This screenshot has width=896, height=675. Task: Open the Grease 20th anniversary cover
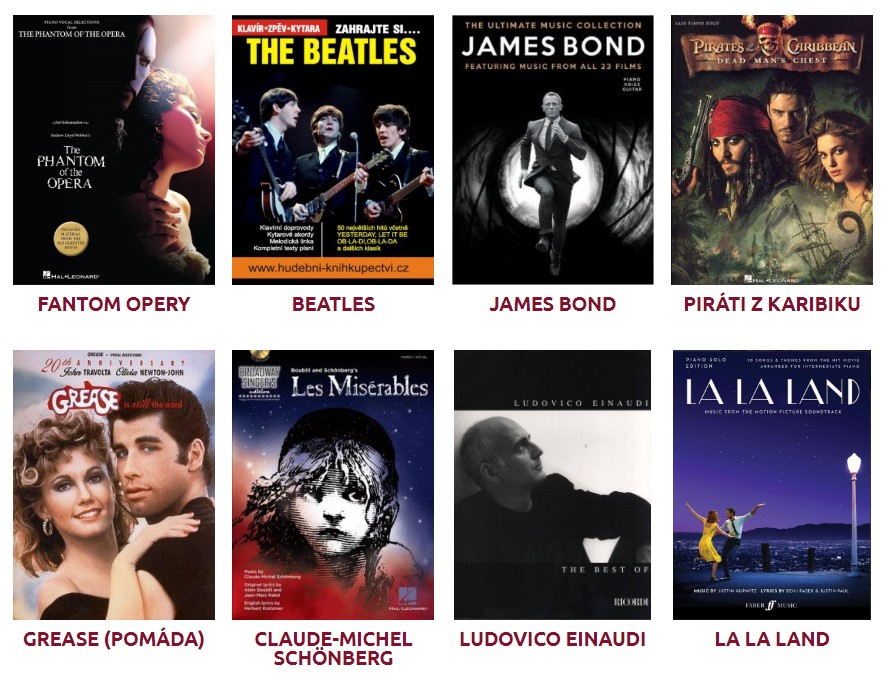114,485
